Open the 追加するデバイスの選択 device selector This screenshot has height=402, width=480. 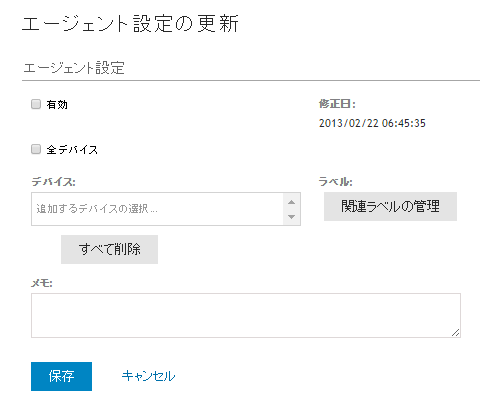coord(157,209)
